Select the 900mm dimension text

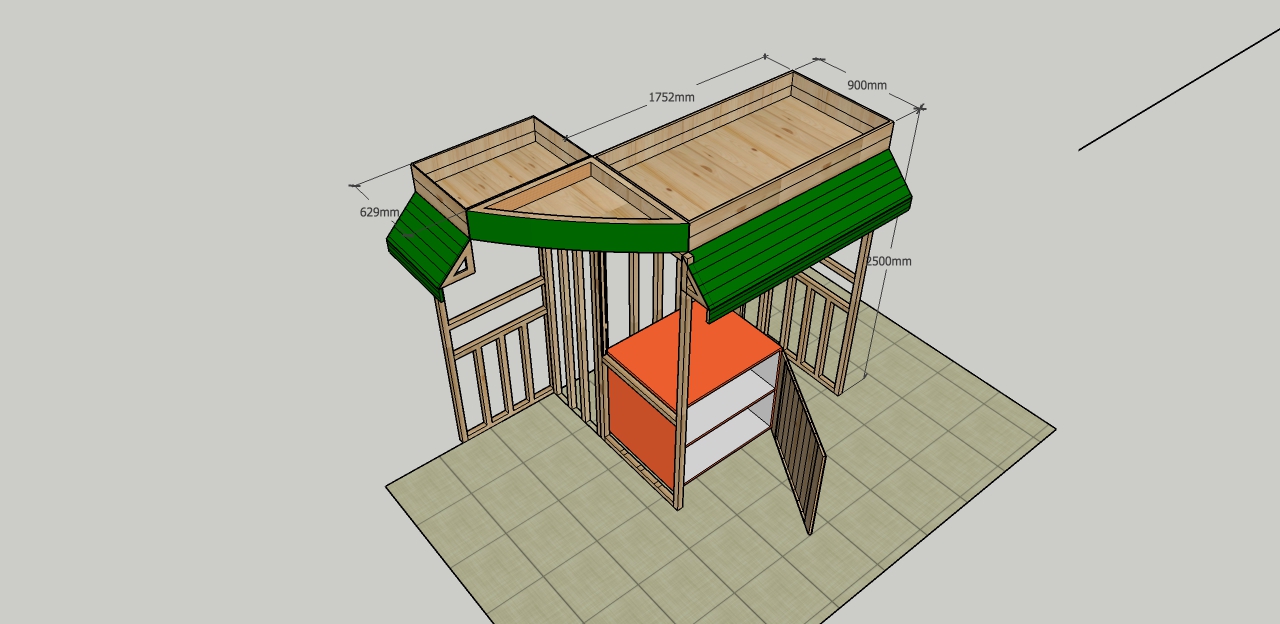pyautogui.click(x=867, y=85)
